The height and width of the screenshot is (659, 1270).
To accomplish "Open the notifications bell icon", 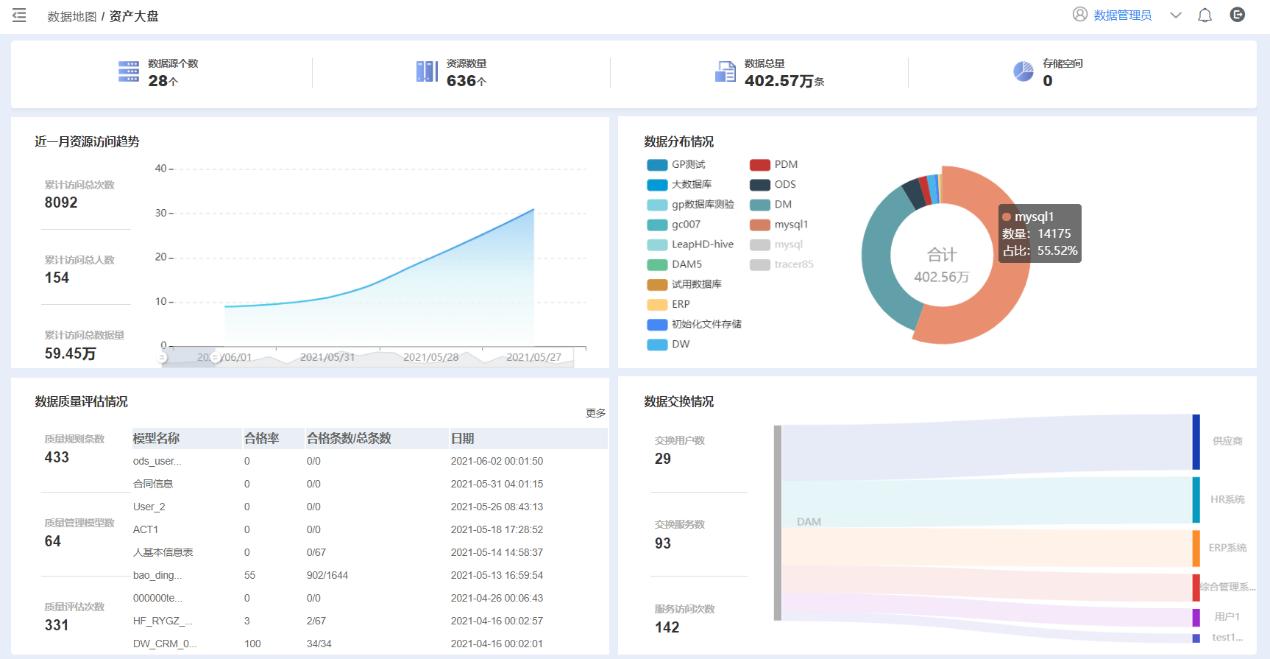I will click(1205, 15).
